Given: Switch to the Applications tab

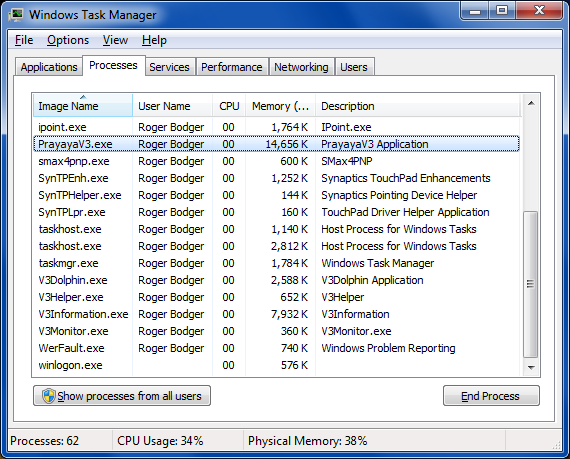Looking at the screenshot, I should coord(49,67).
